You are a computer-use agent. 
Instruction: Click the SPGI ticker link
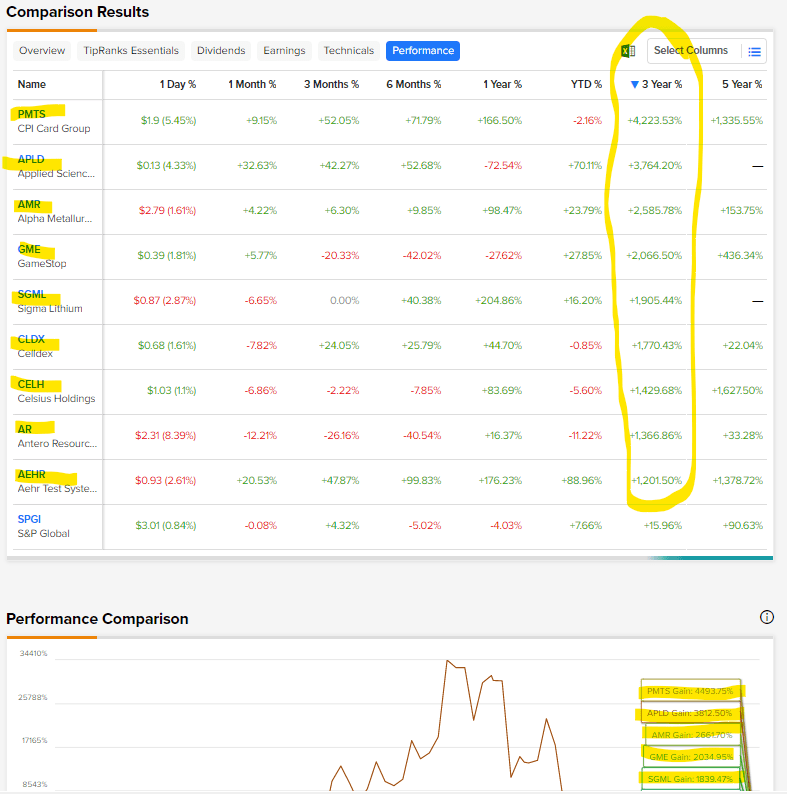[30, 519]
